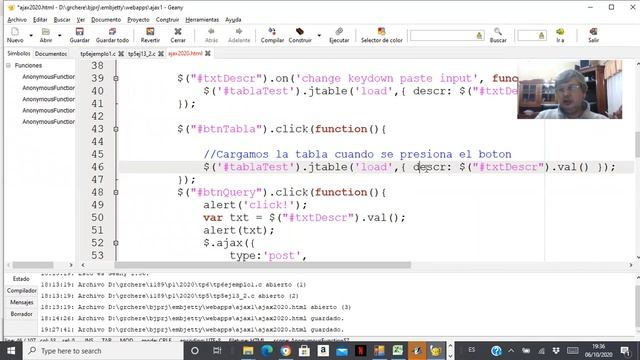
Task: Click the editor horizontal scrollbar
Action: click(263, 265)
